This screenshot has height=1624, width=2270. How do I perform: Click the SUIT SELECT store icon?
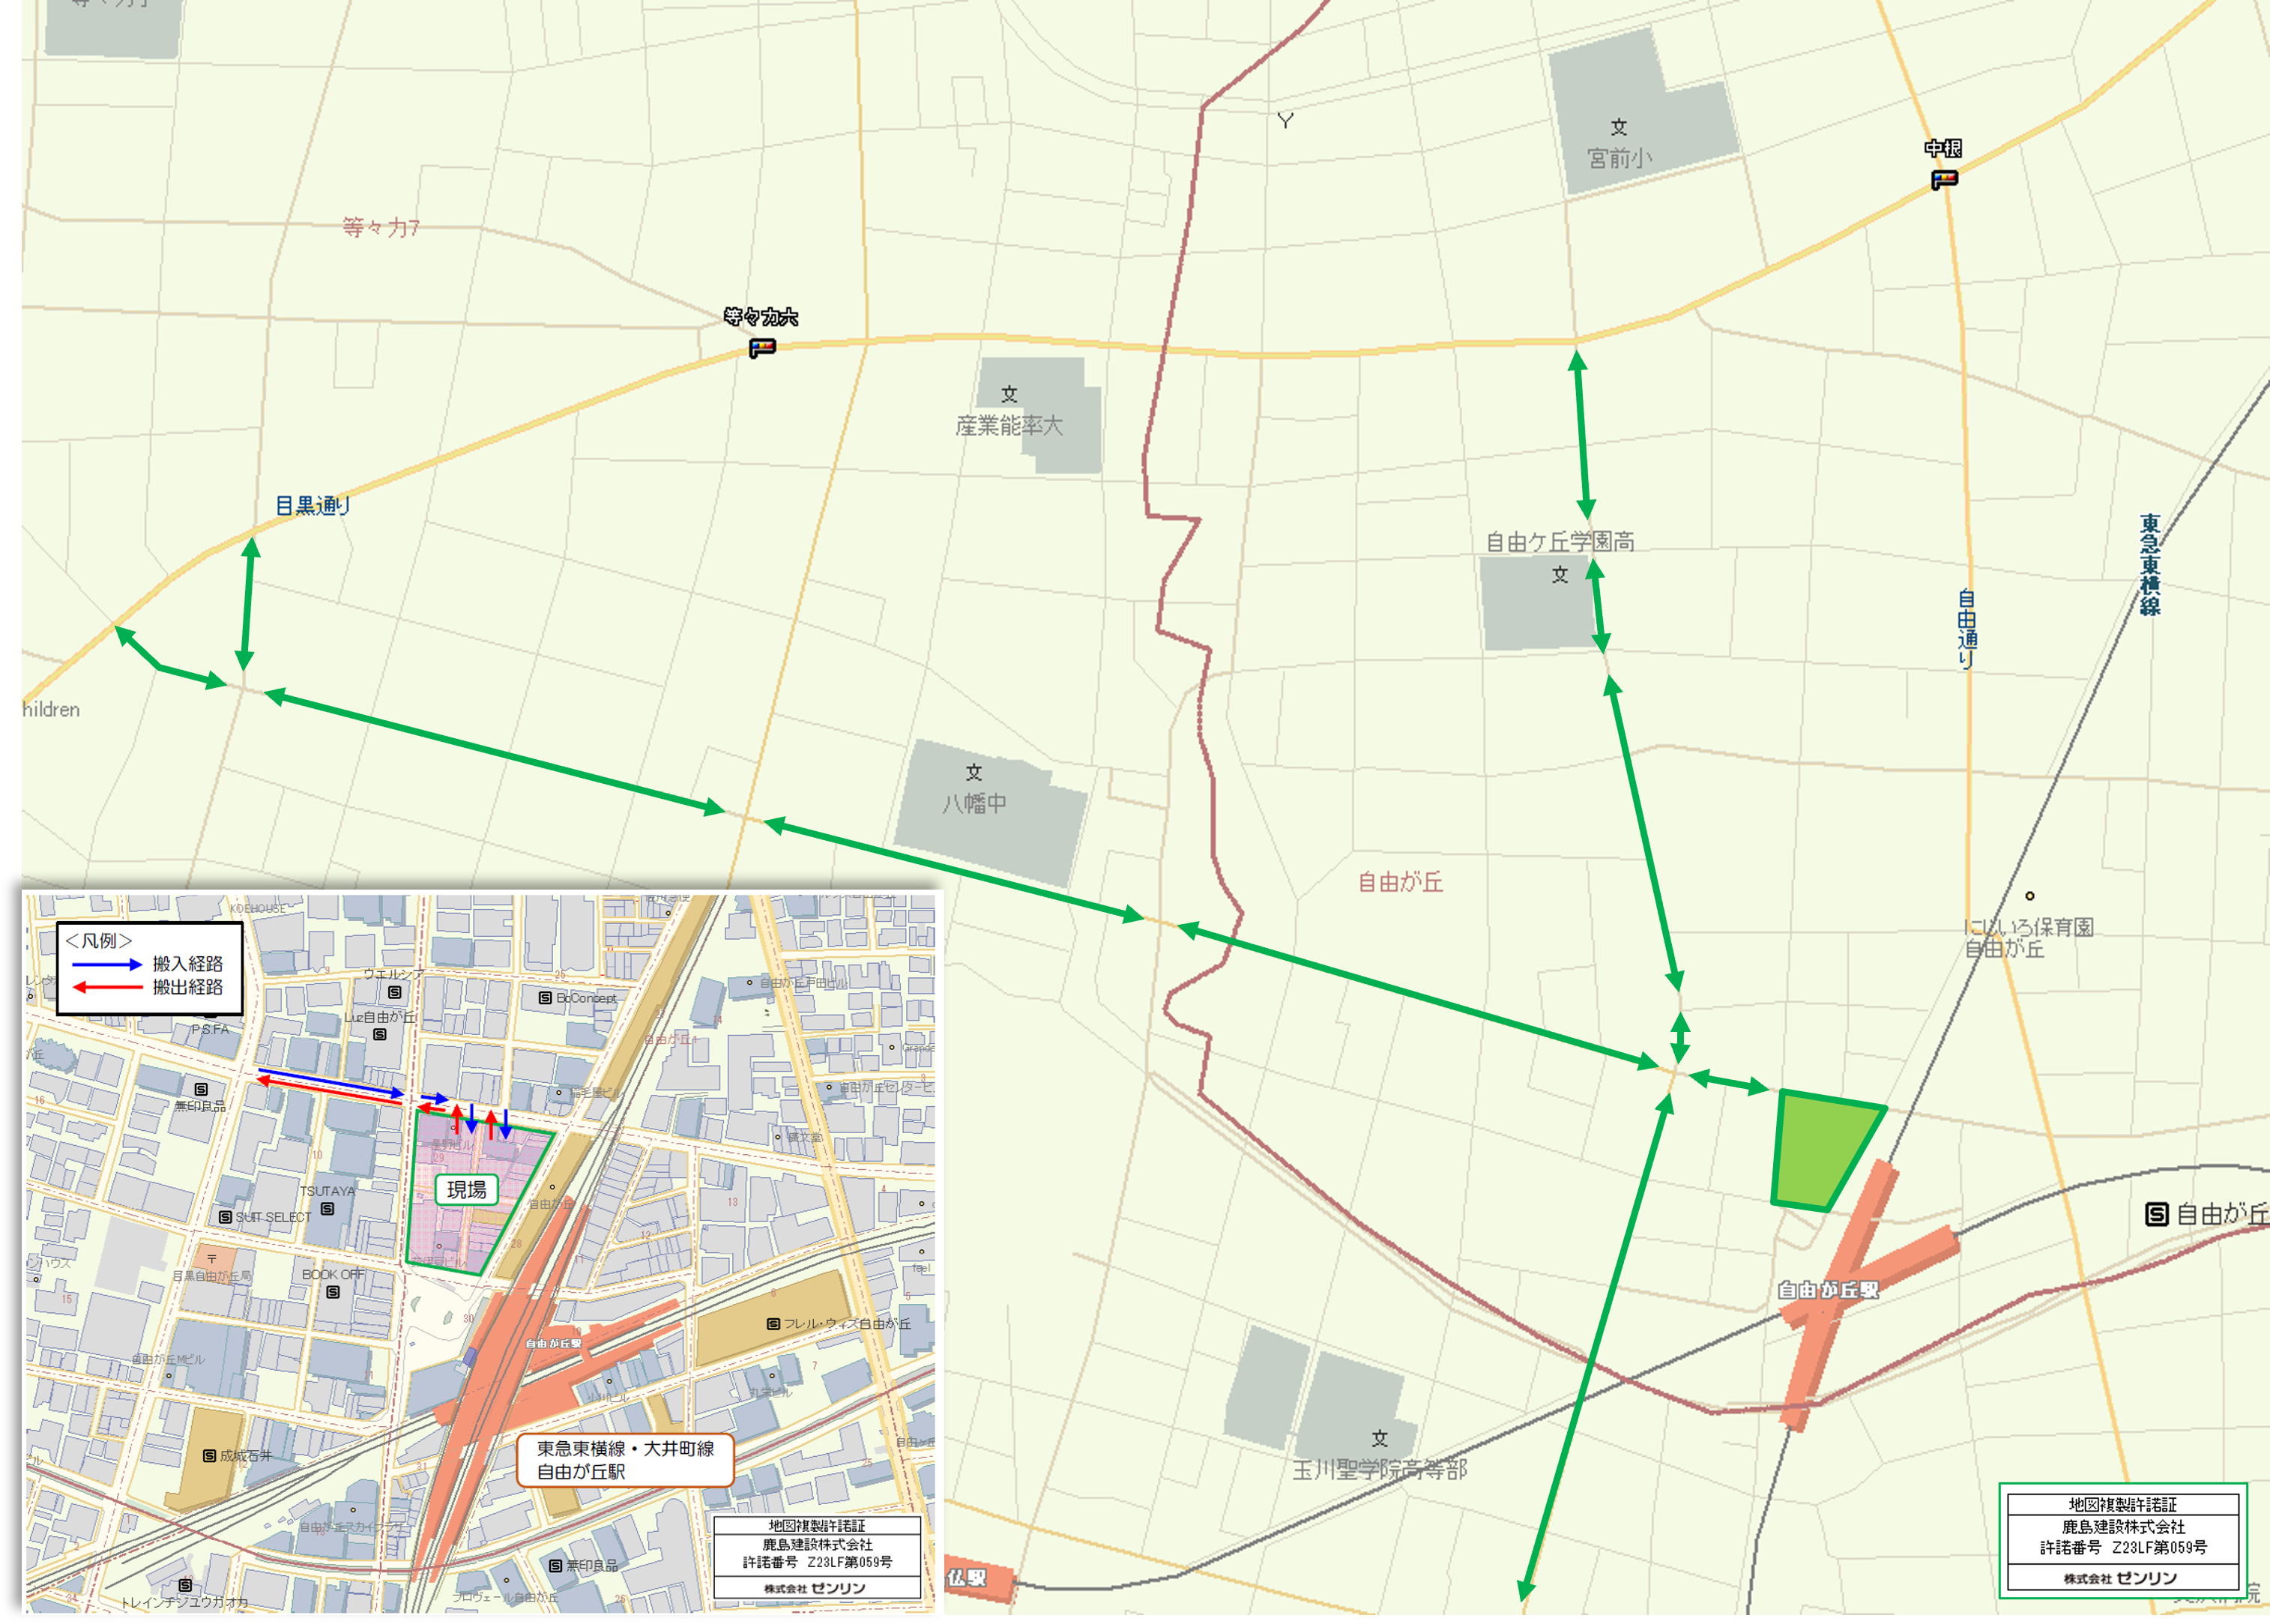point(225,1217)
